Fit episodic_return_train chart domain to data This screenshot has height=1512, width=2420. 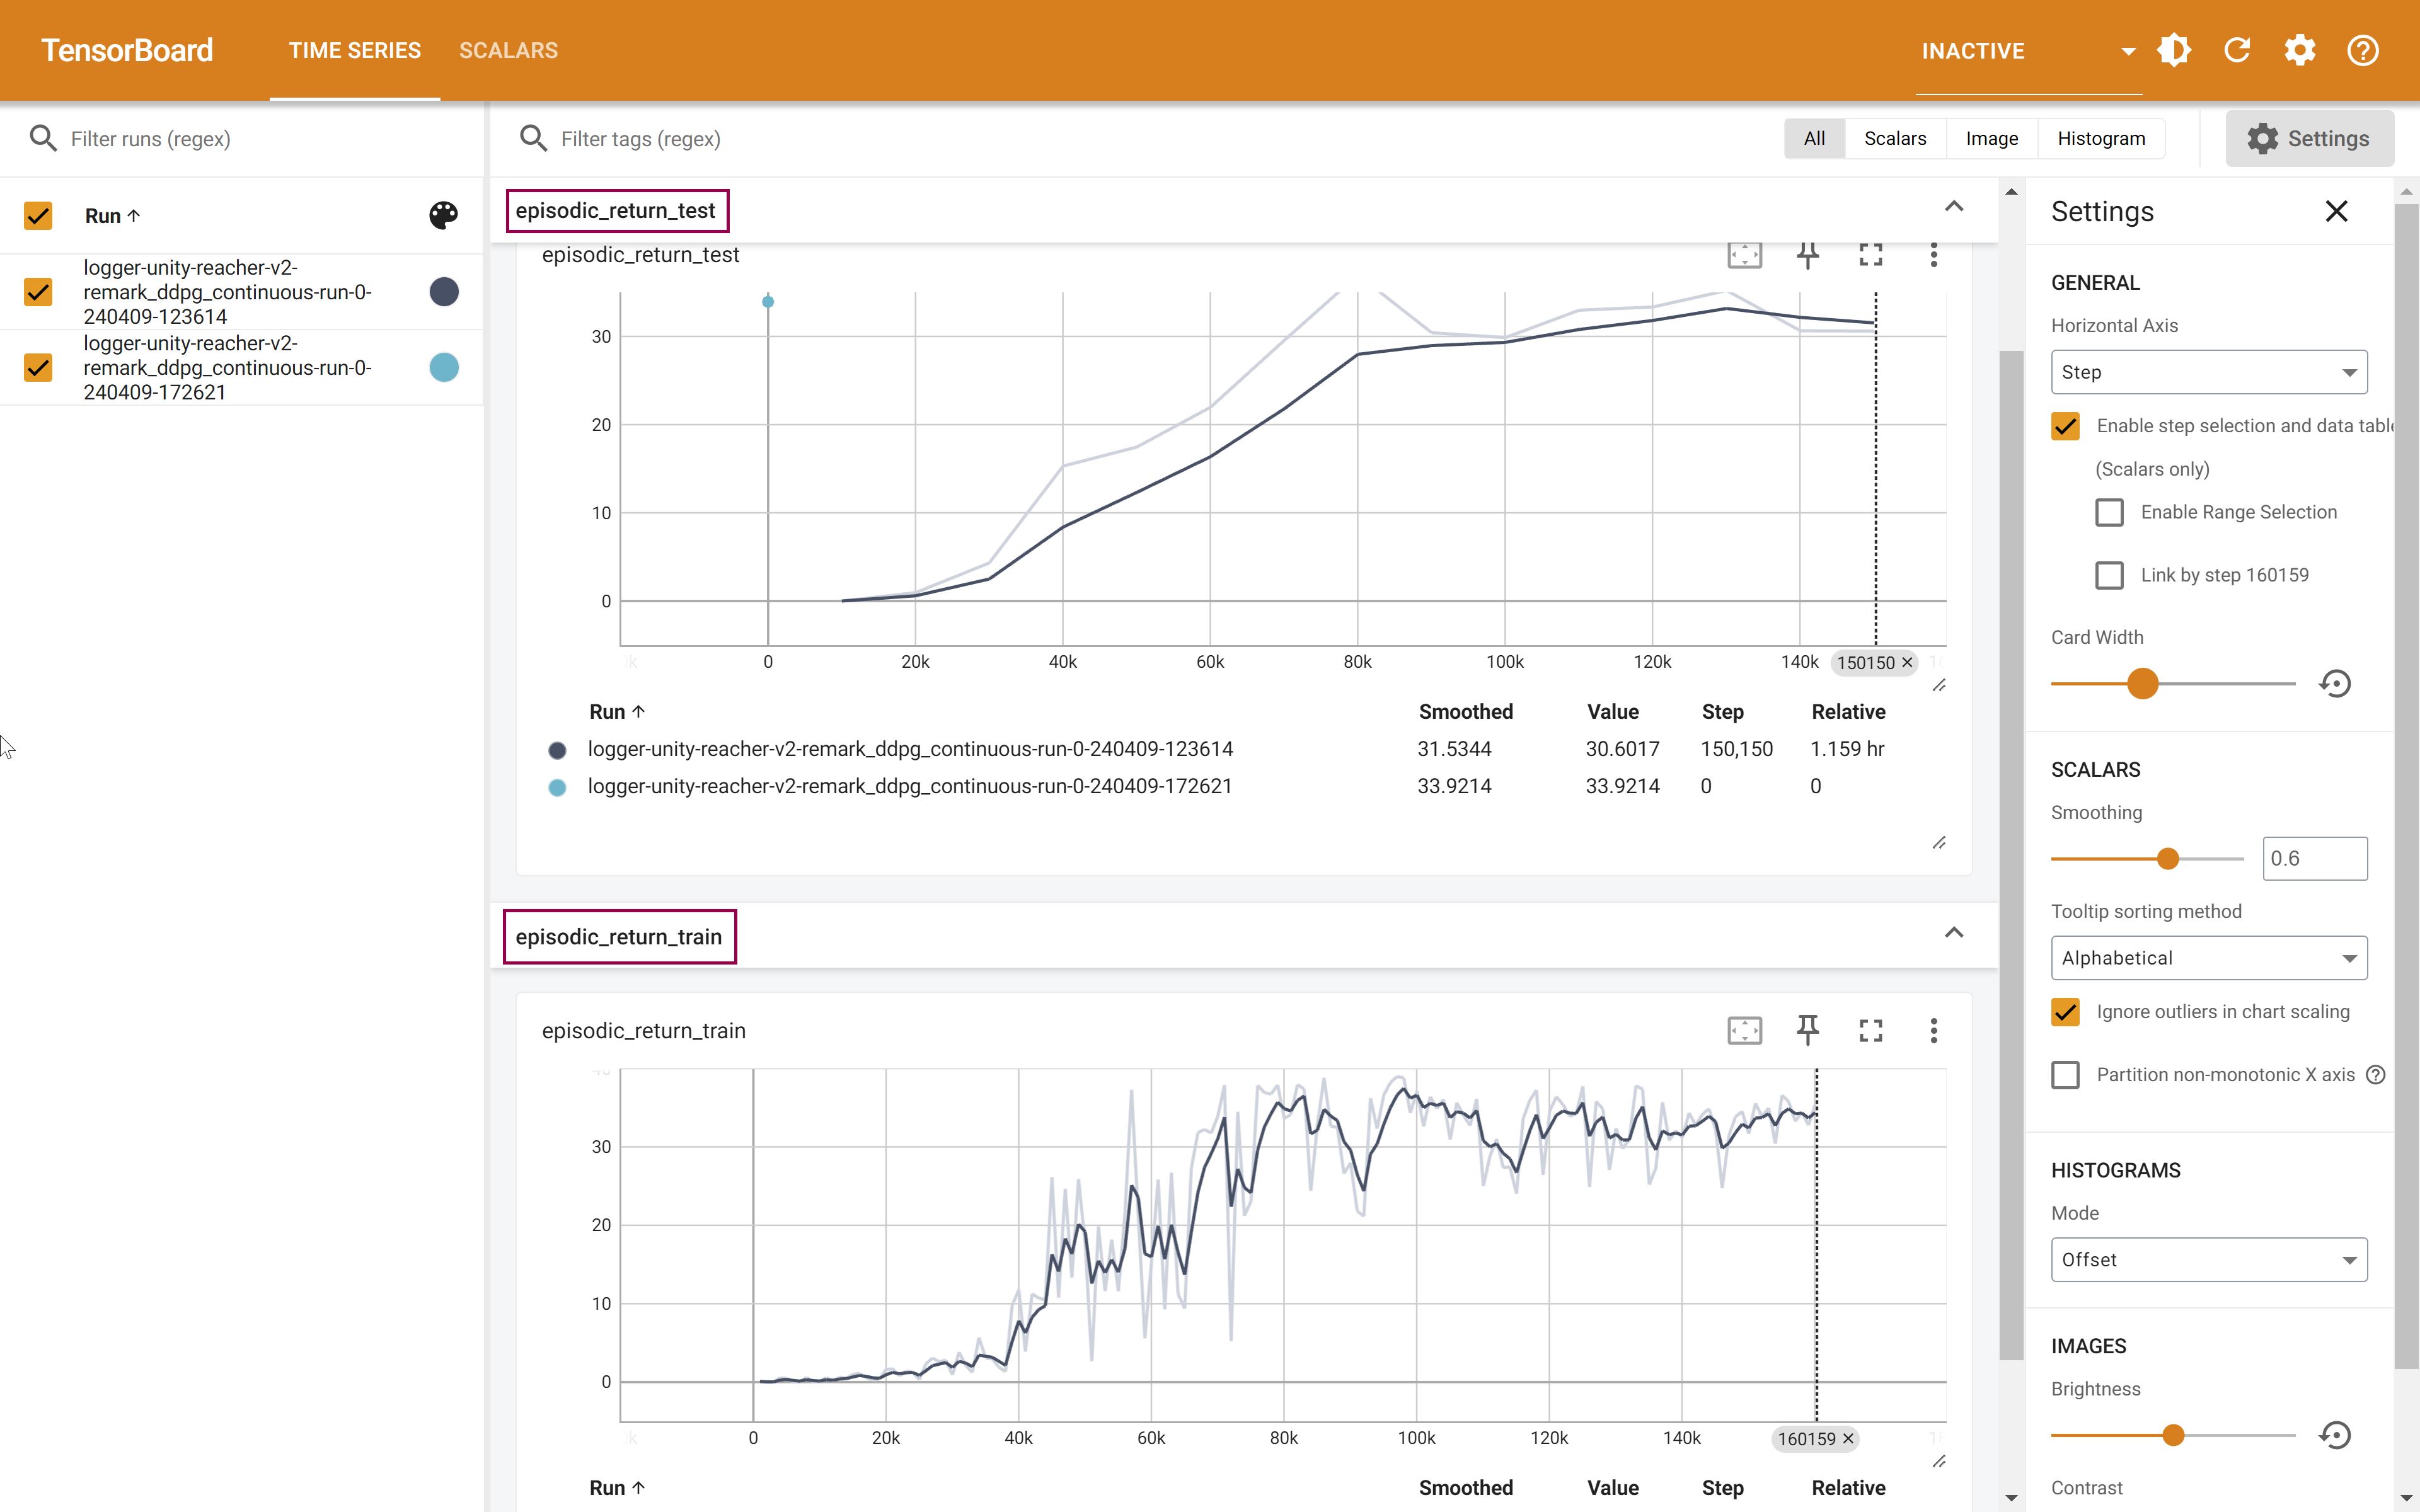coord(1744,1031)
